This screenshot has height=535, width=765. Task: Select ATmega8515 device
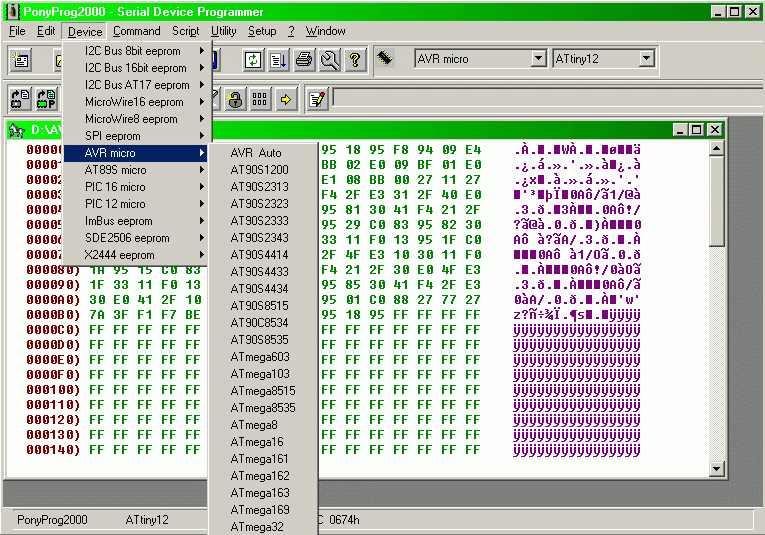click(x=263, y=391)
